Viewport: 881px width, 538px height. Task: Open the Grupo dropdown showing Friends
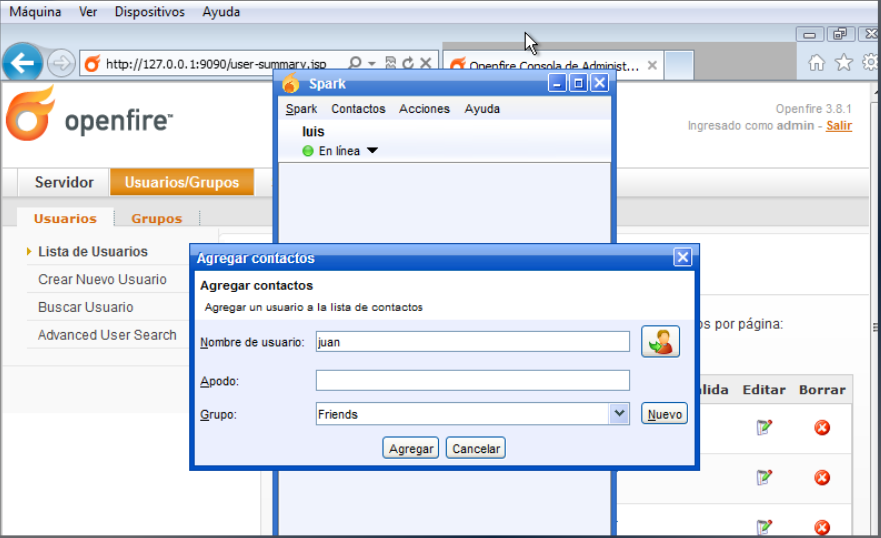click(x=619, y=413)
